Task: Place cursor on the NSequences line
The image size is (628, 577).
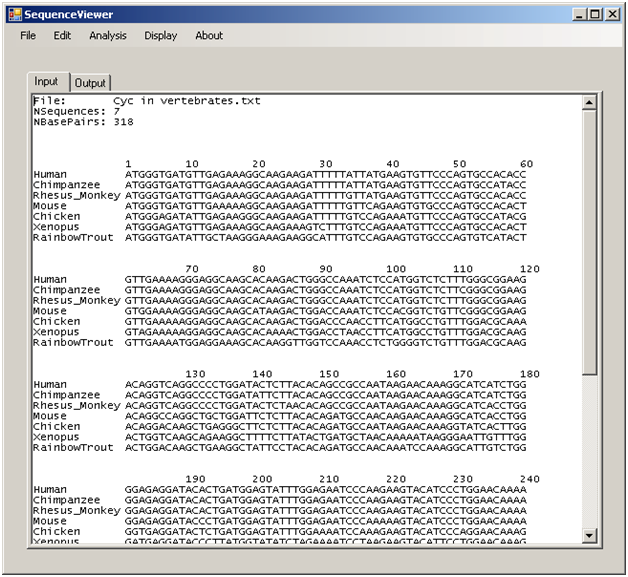Action: (x=68, y=111)
